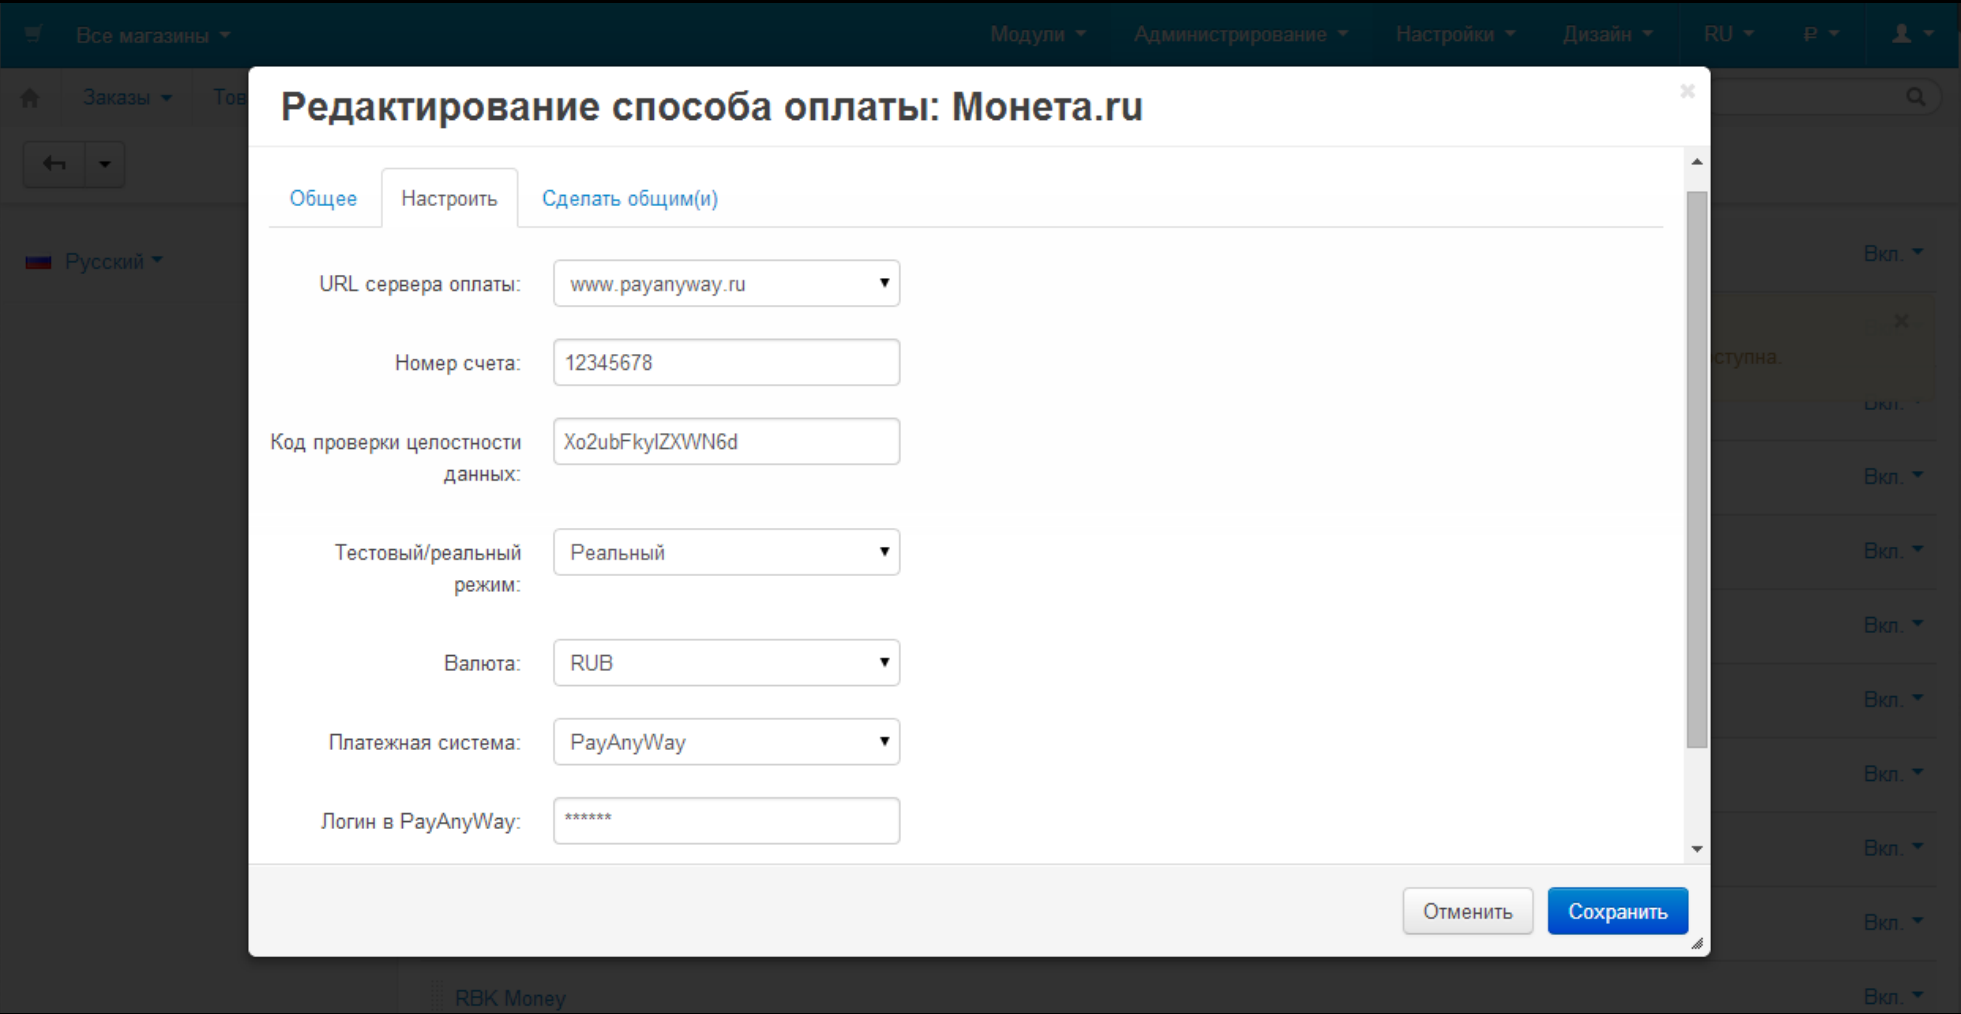Open the Тестовый/реальный режим dropdown
Viewport: 1961px width, 1014px height.
click(x=726, y=552)
